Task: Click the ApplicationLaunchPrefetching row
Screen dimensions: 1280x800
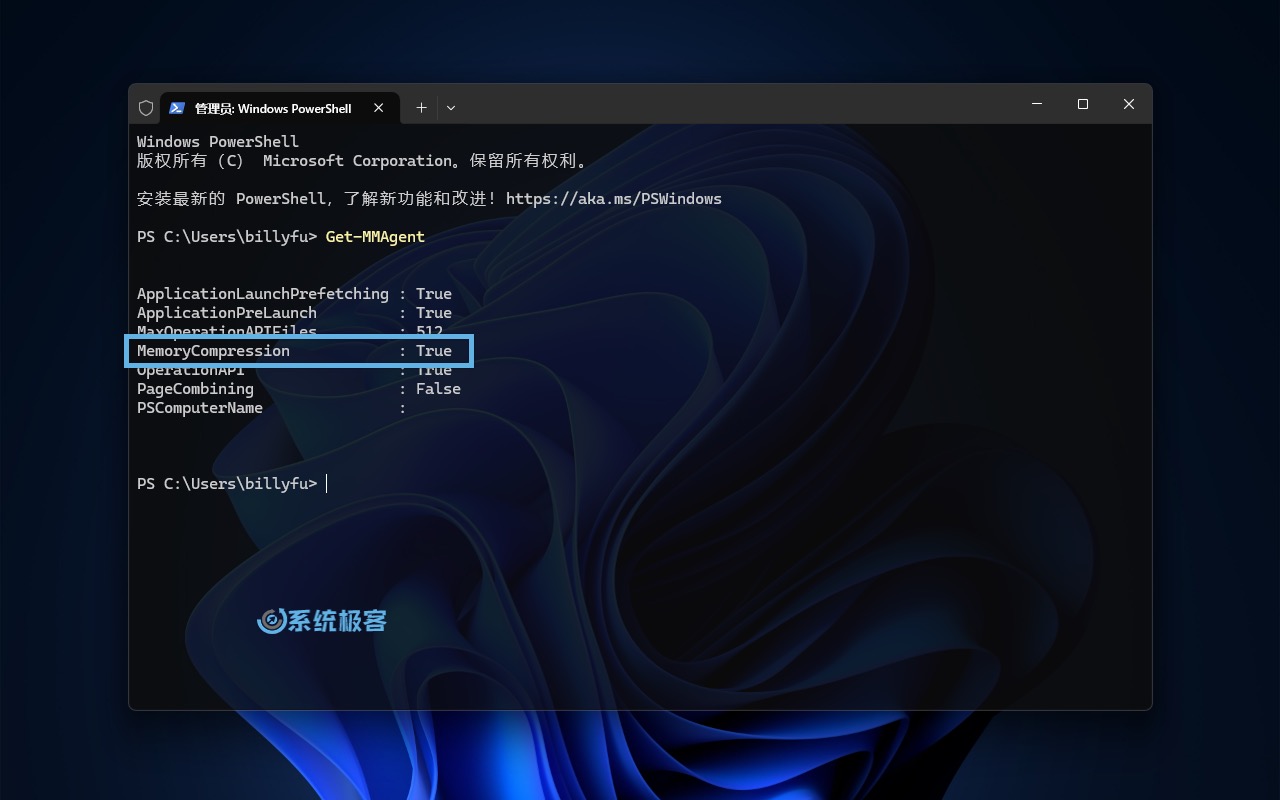Action: (x=294, y=294)
